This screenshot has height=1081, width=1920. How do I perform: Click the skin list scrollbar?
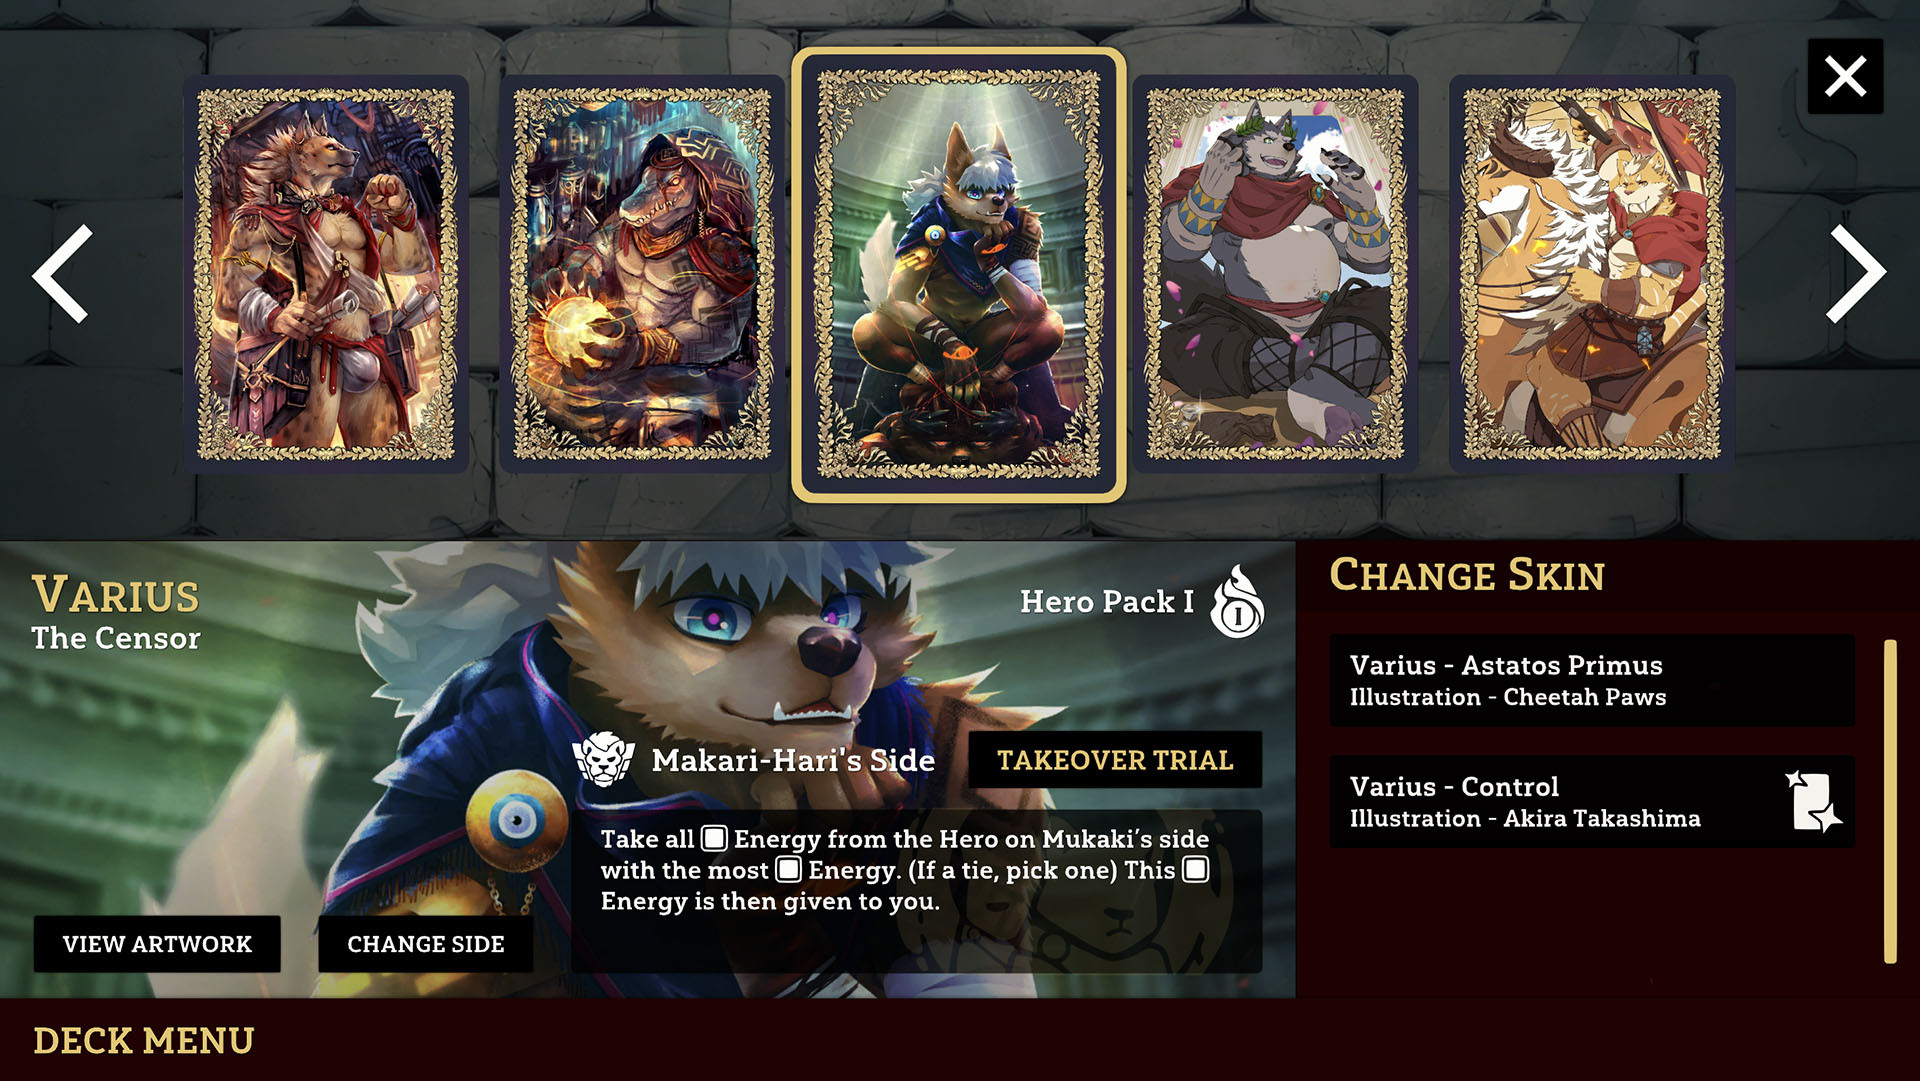pyautogui.click(x=1890, y=801)
